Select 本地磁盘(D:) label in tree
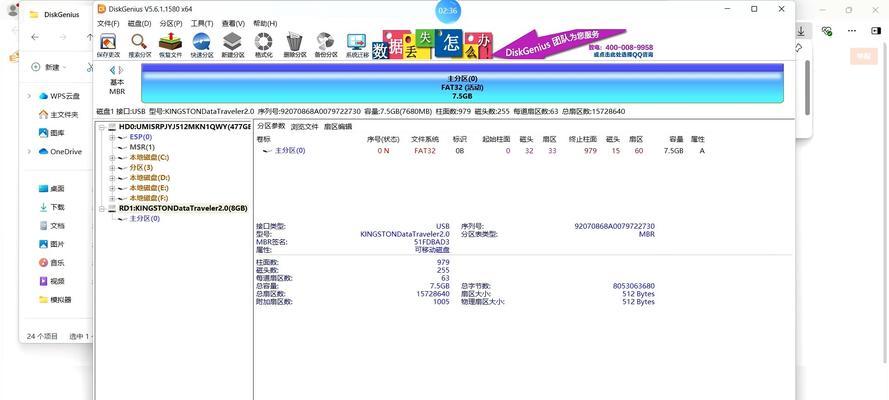 (149, 178)
